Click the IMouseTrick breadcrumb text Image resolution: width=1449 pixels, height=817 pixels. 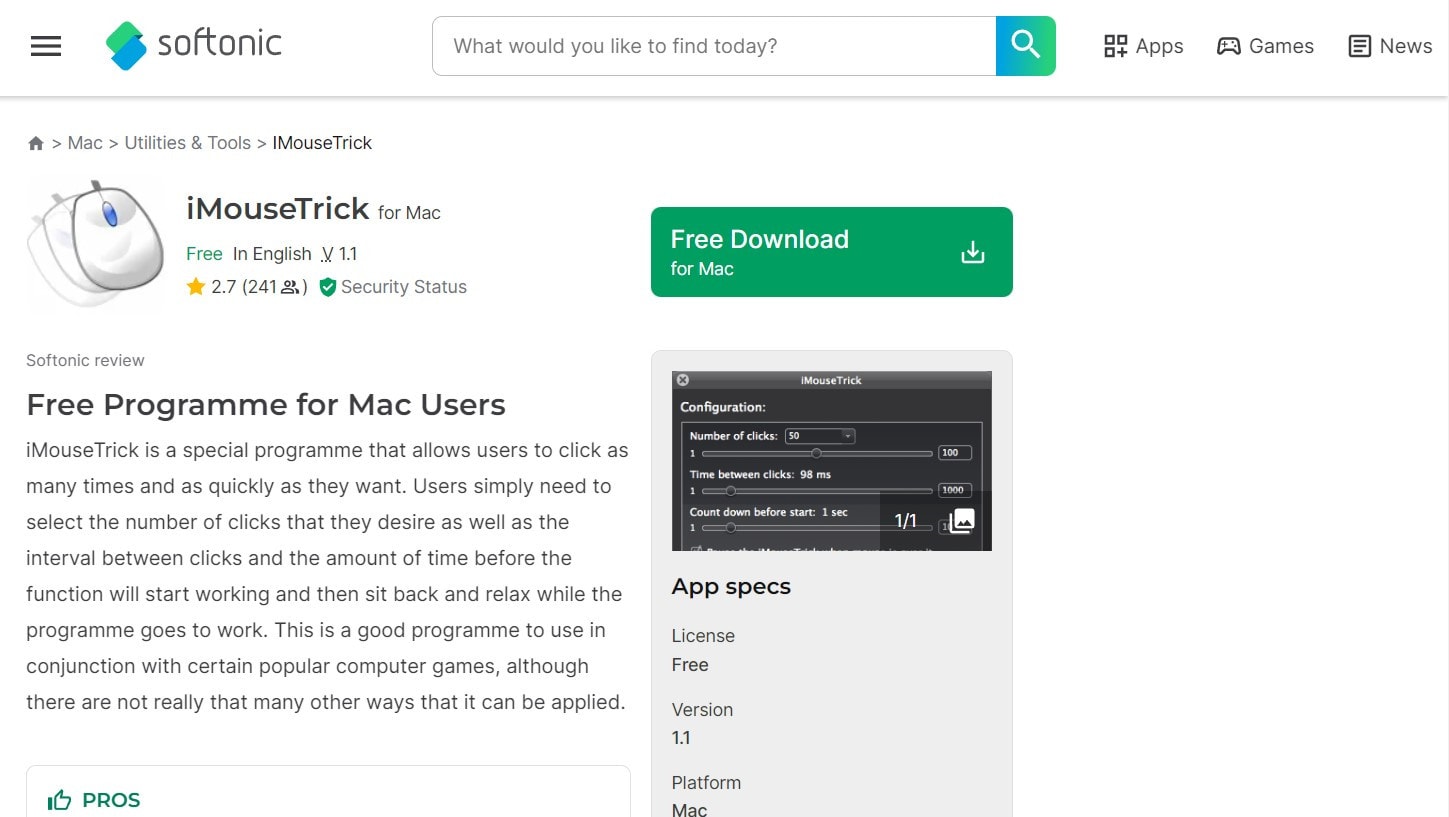click(322, 143)
